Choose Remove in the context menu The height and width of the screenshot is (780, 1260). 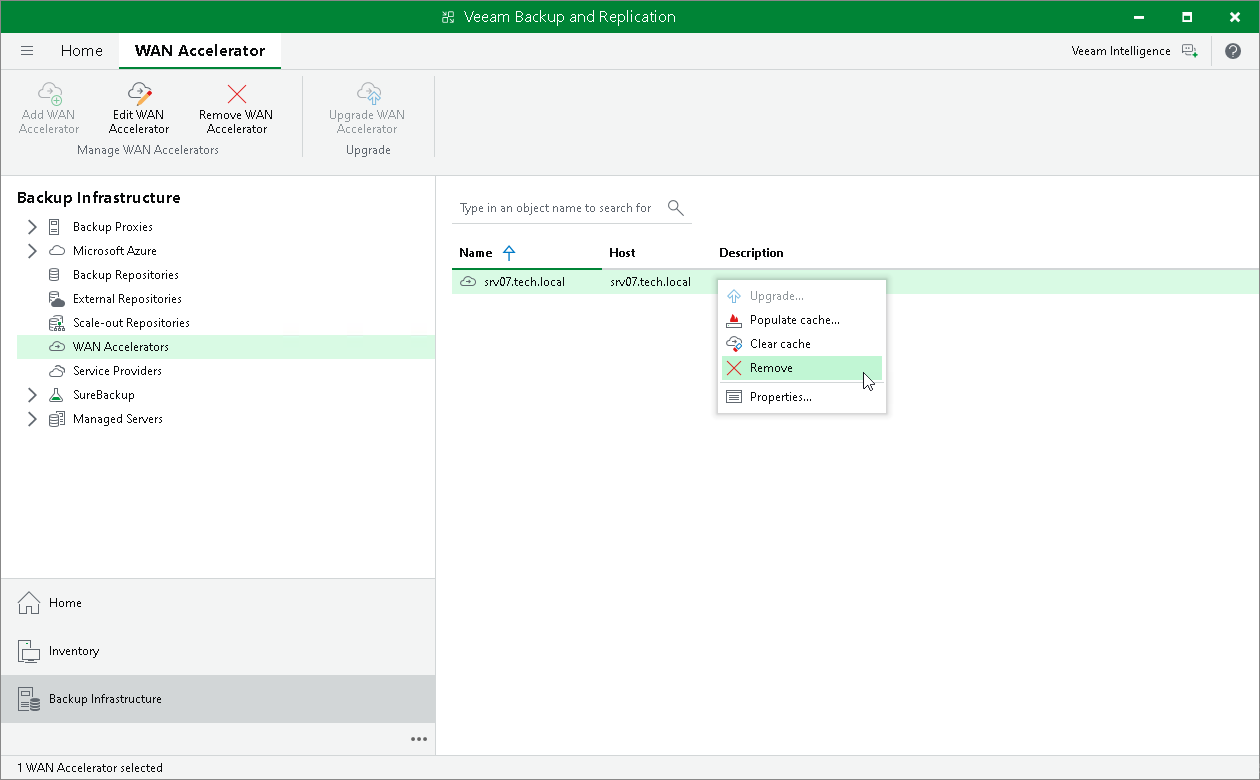[x=802, y=368]
